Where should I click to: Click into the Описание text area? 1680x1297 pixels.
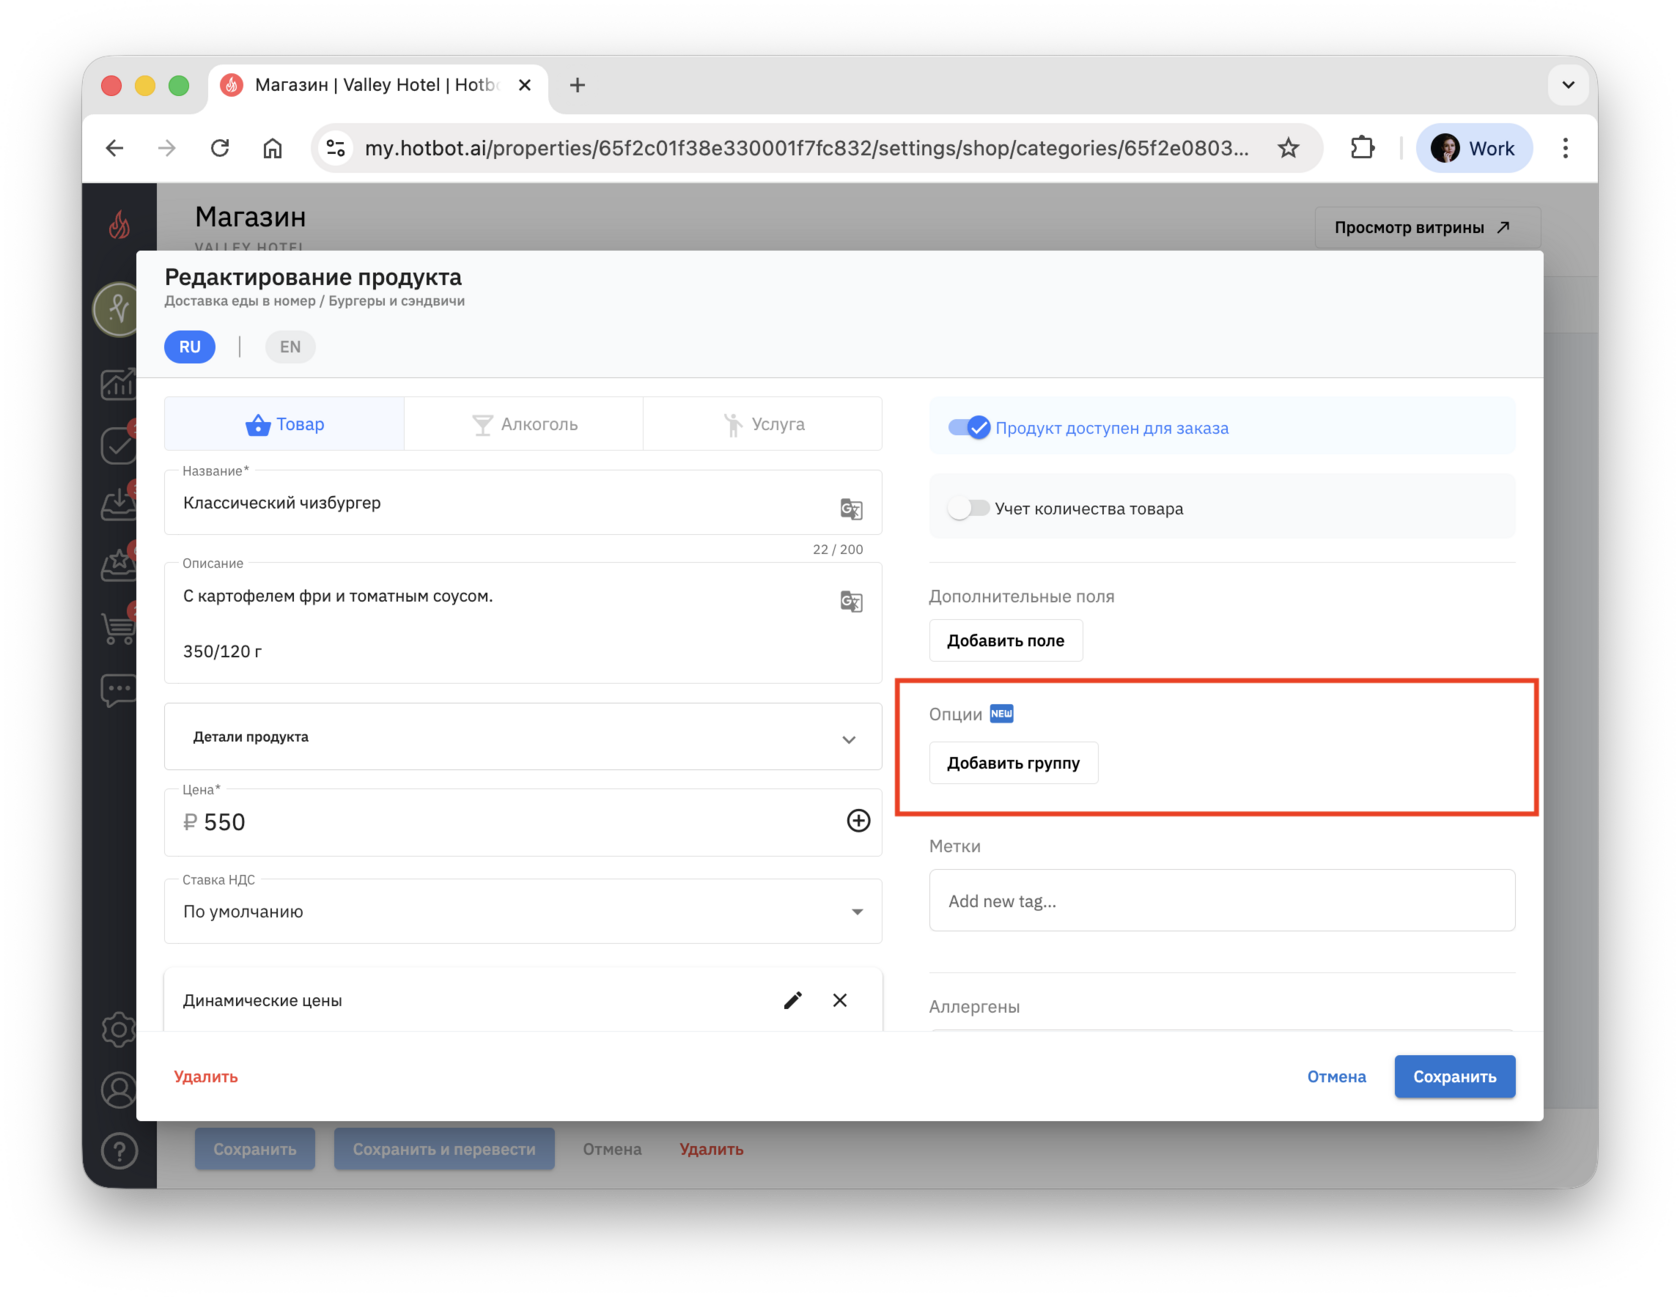pyautogui.click(x=523, y=623)
